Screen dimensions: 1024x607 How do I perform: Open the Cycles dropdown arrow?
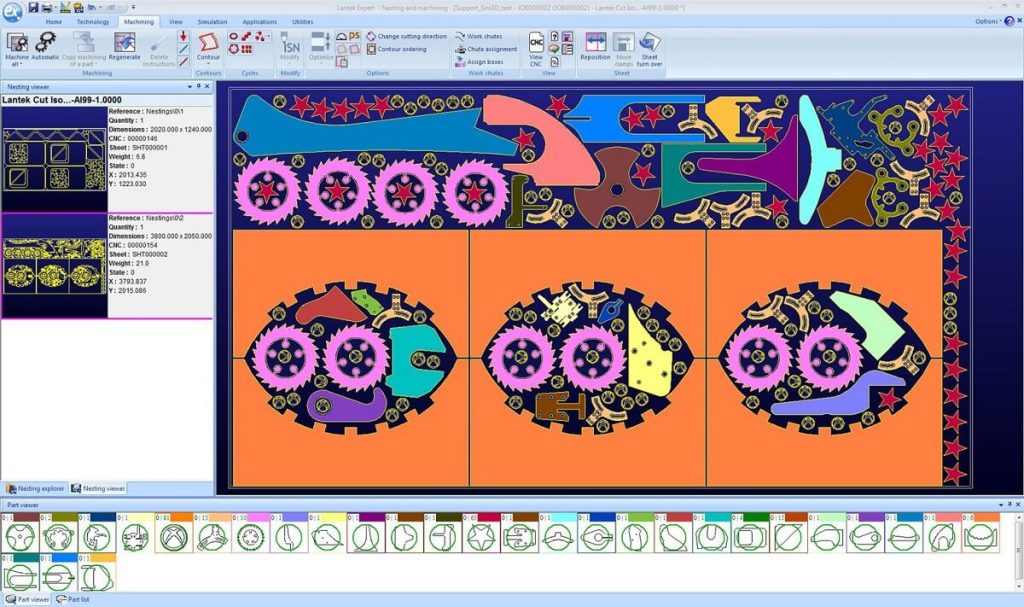(267, 37)
